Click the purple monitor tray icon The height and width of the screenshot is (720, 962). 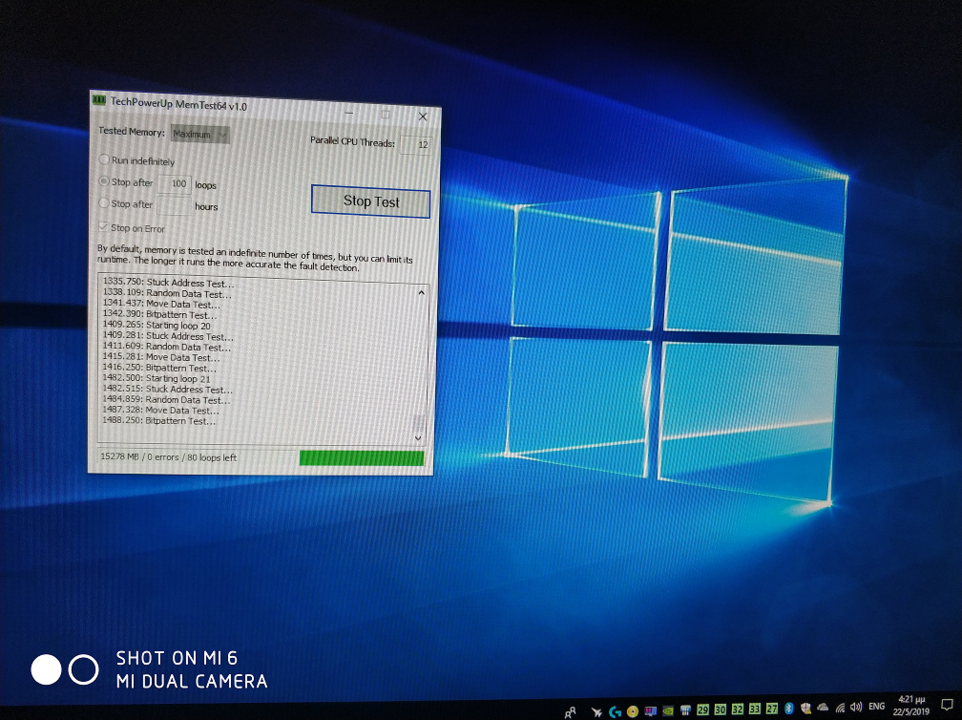pyautogui.click(x=650, y=711)
